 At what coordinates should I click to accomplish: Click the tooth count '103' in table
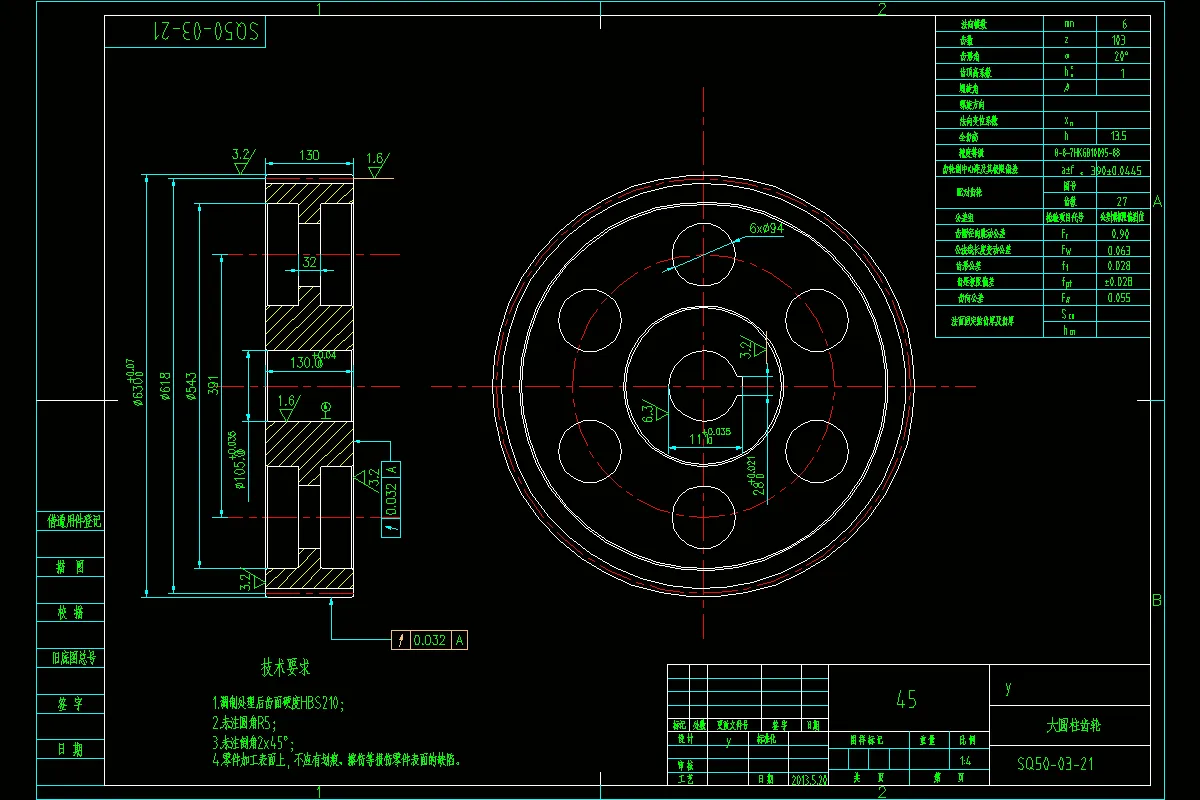(x=1123, y=40)
